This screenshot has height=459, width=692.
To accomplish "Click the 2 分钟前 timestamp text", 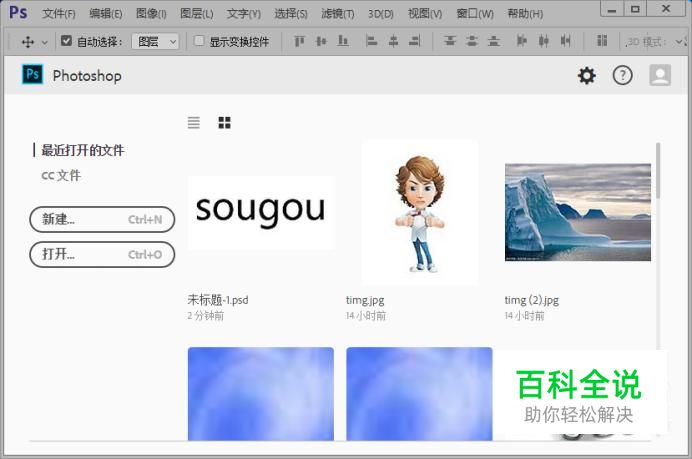I will pyautogui.click(x=206, y=316).
